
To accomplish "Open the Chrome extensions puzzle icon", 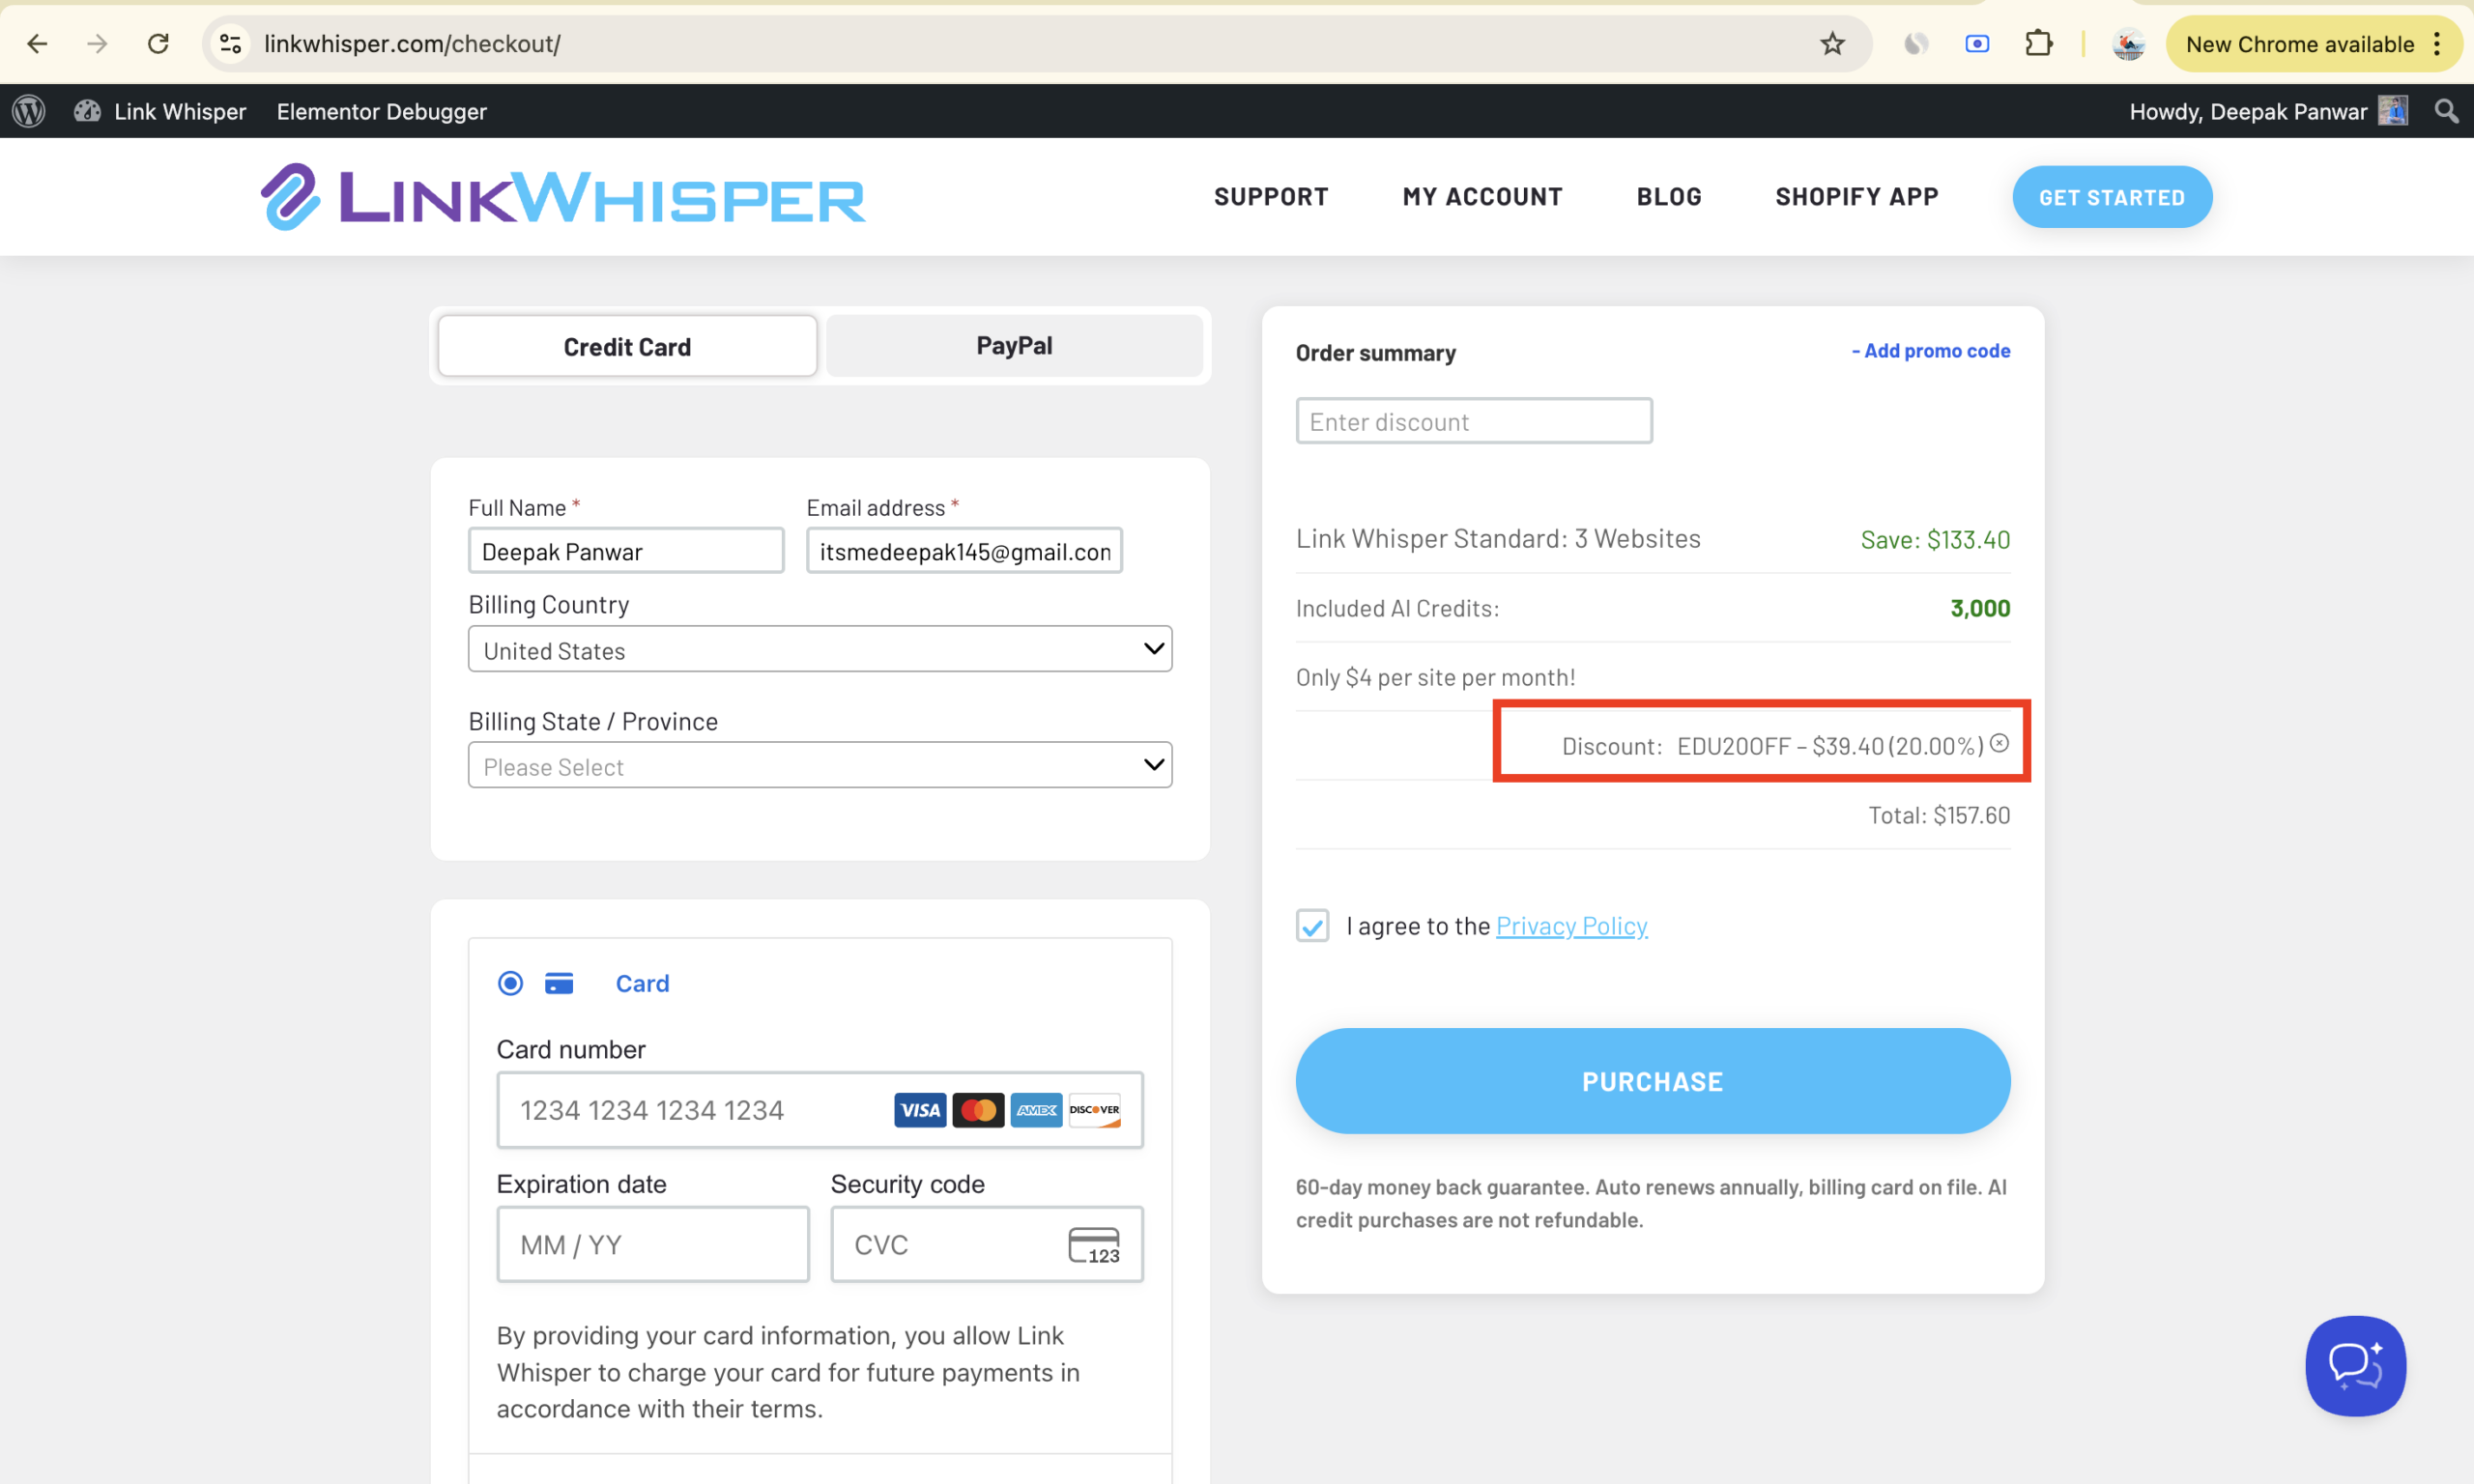I will 2038,44.
